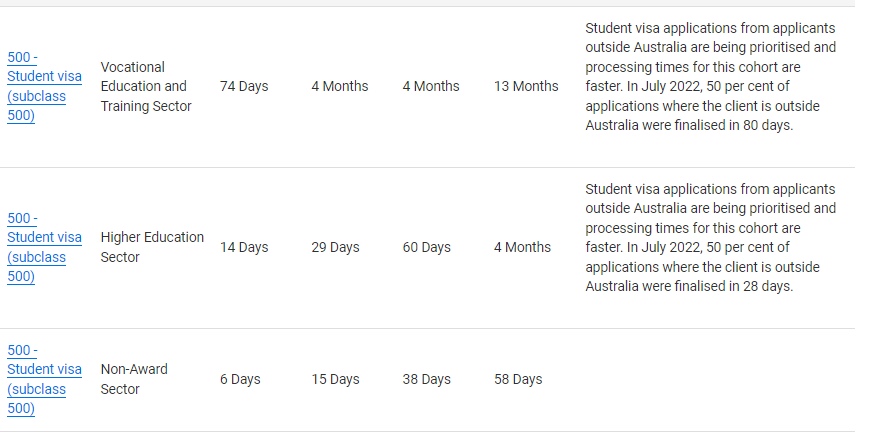Screen dimensions: 890x432
Task: Click the note mentioning finalised in 80 days
Action: (711, 77)
